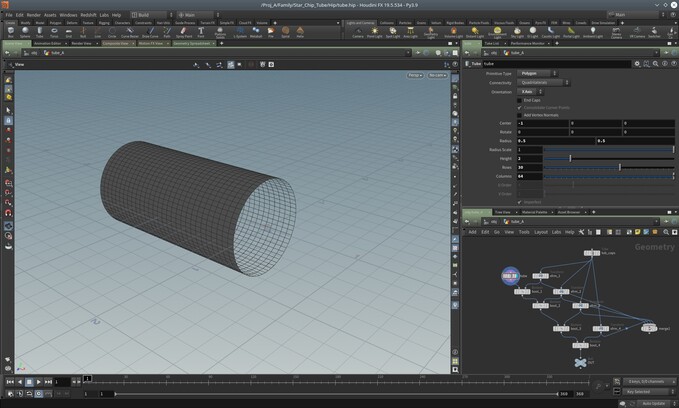This screenshot has width=679, height=408.
Task: Open the Orientation X Axis dropdown
Action: (x=530, y=92)
